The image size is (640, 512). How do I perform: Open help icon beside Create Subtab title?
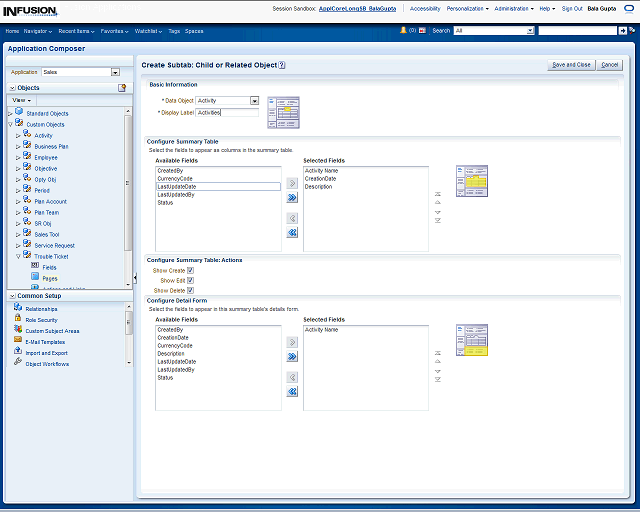(282, 65)
